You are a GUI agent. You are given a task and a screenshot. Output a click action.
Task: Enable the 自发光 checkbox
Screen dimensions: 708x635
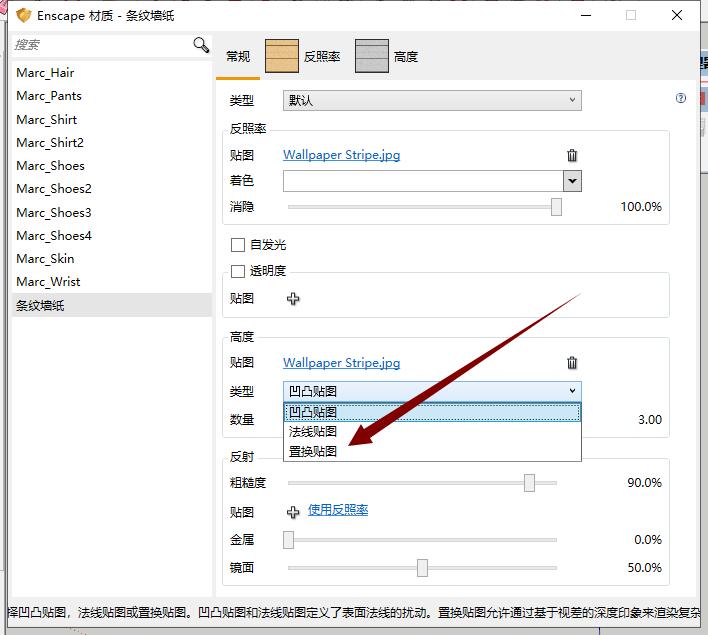click(238, 245)
